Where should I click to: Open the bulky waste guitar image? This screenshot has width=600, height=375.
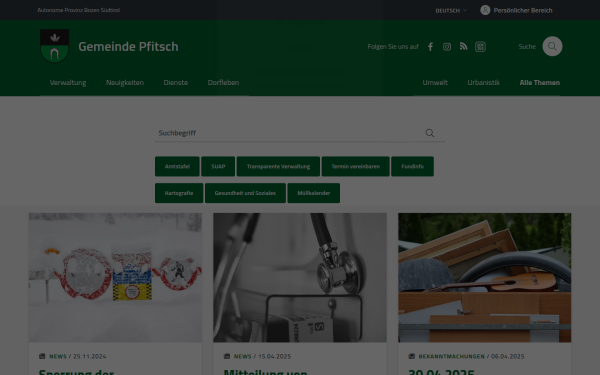coord(484,277)
